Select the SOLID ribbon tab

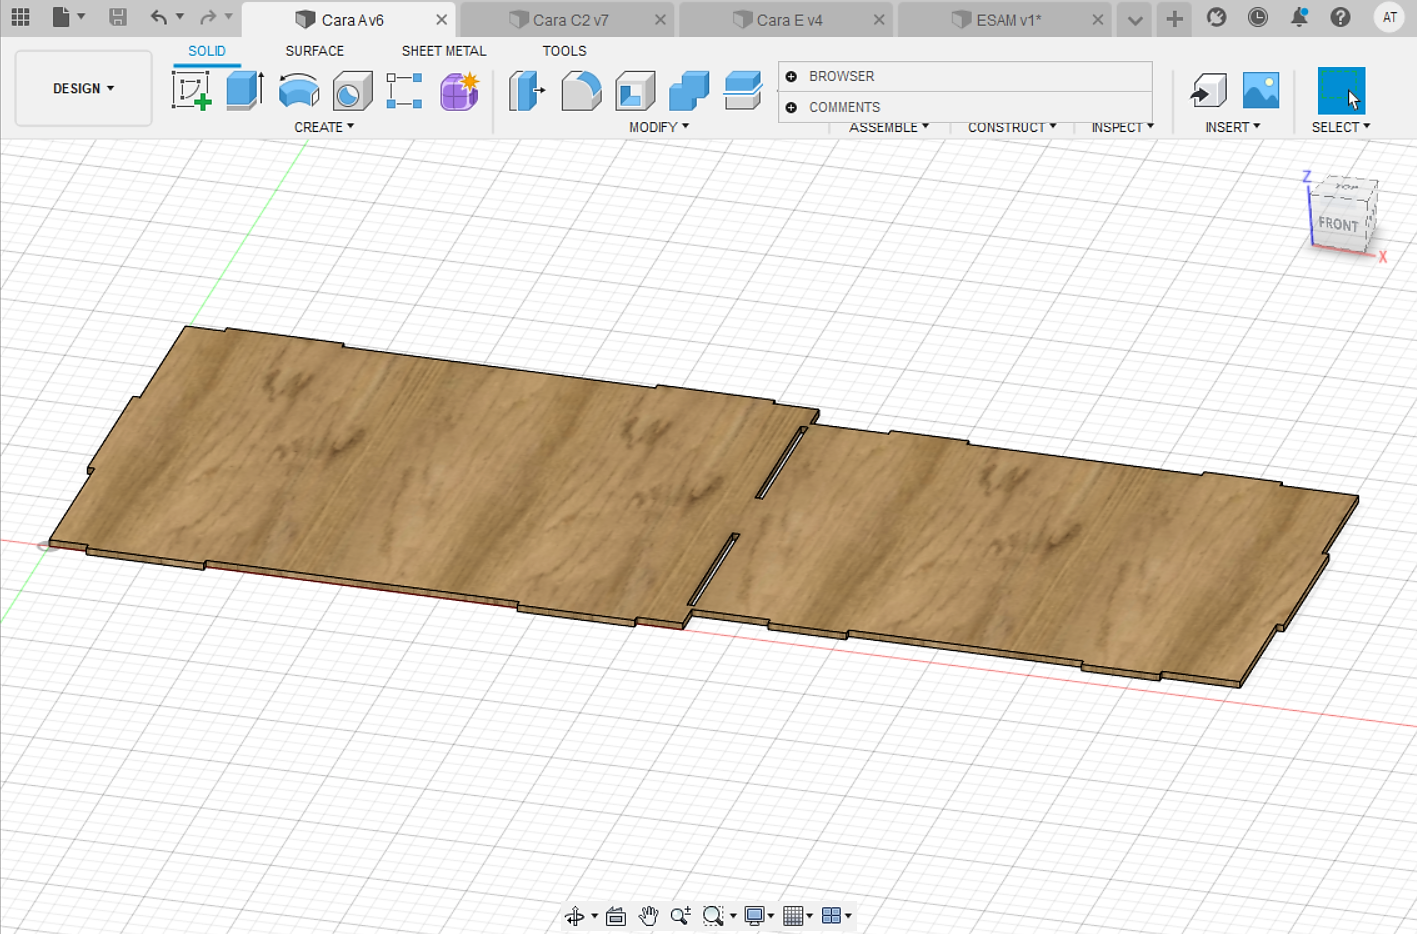pyautogui.click(x=207, y=51)
